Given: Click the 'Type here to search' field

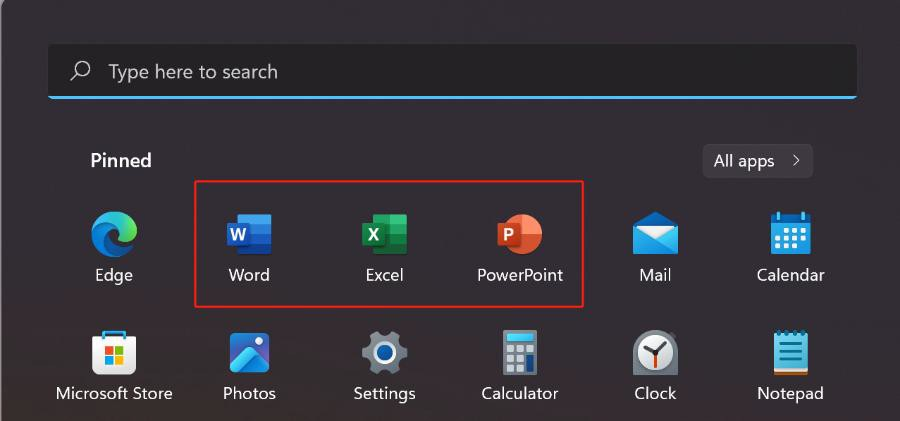Looking at the screenshot, I should pyautogui.click(x=450, y=72).
